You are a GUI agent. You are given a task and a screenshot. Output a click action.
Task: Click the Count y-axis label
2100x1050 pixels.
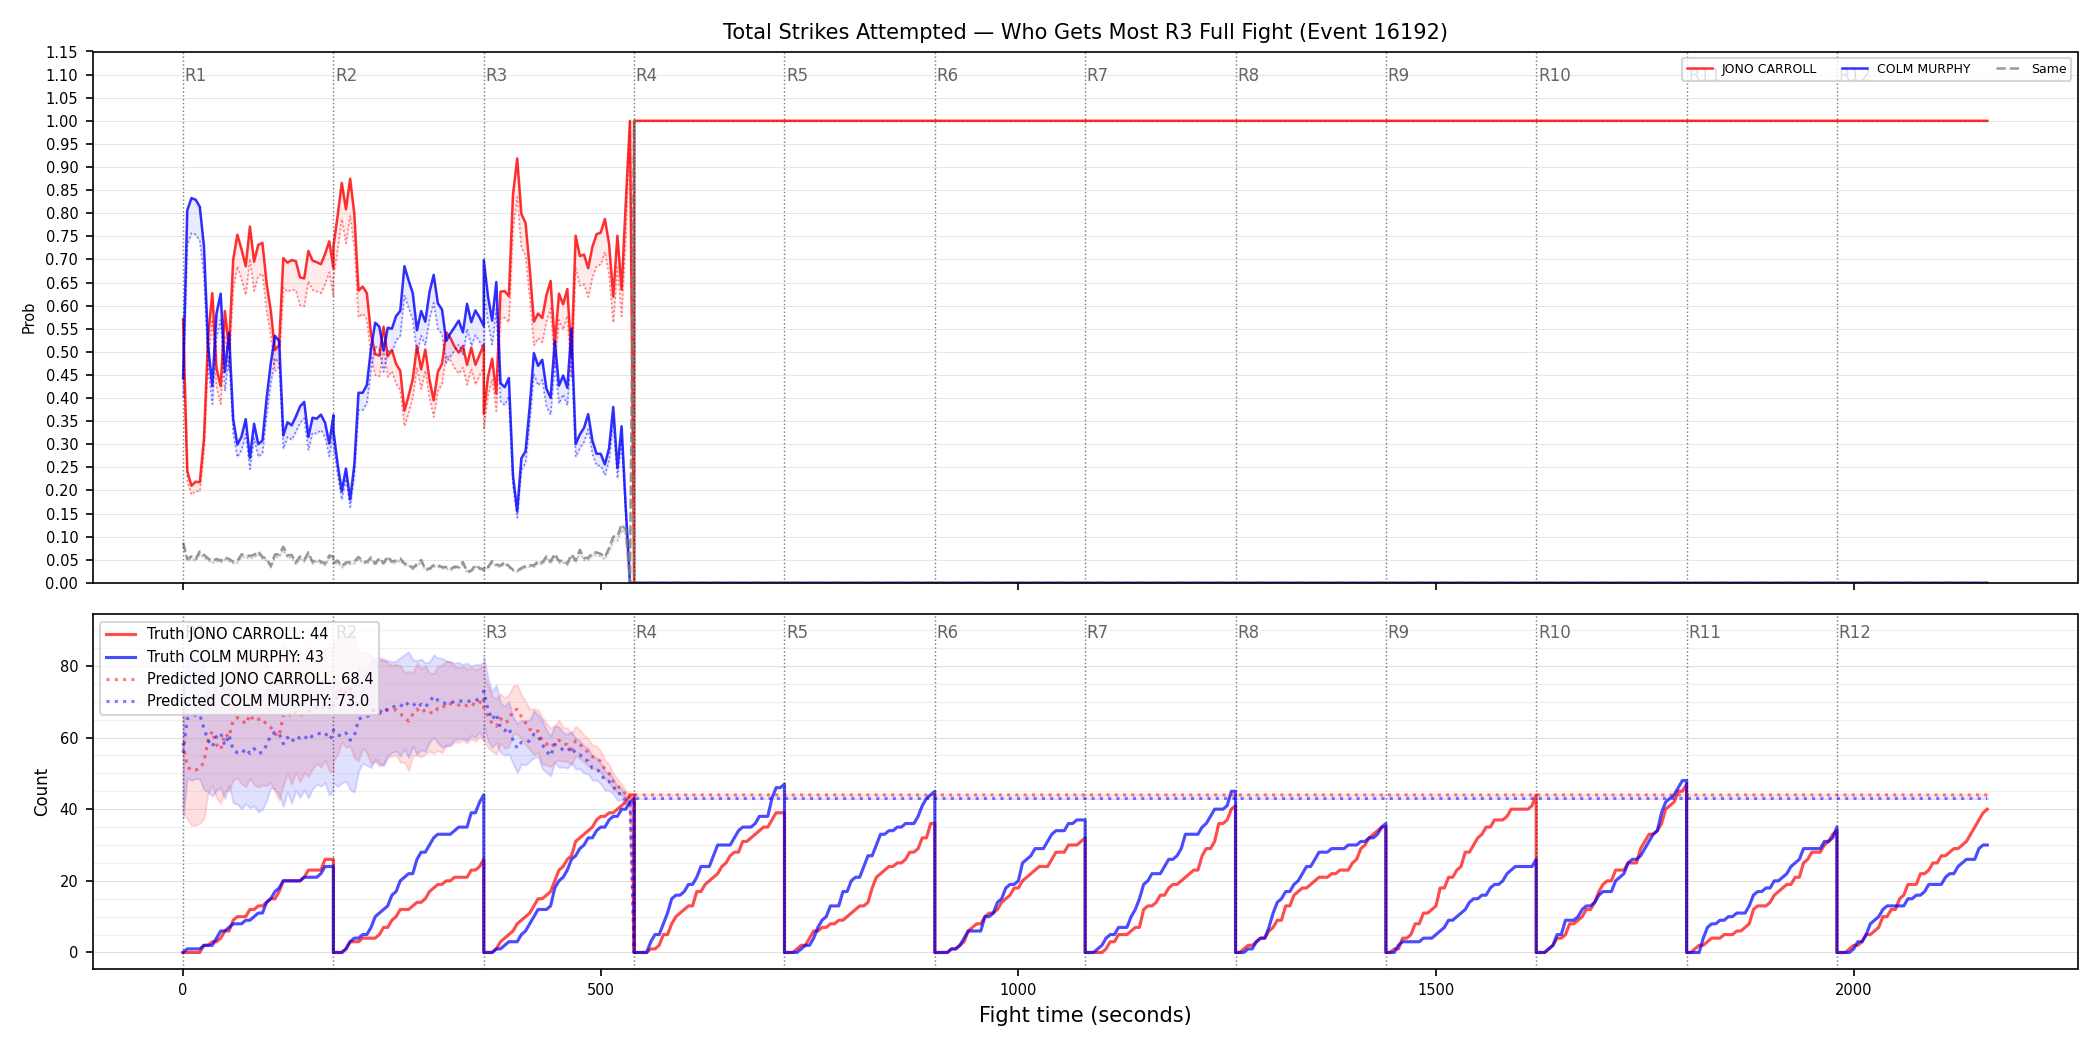pyautogui.click(x=41, y=792)
